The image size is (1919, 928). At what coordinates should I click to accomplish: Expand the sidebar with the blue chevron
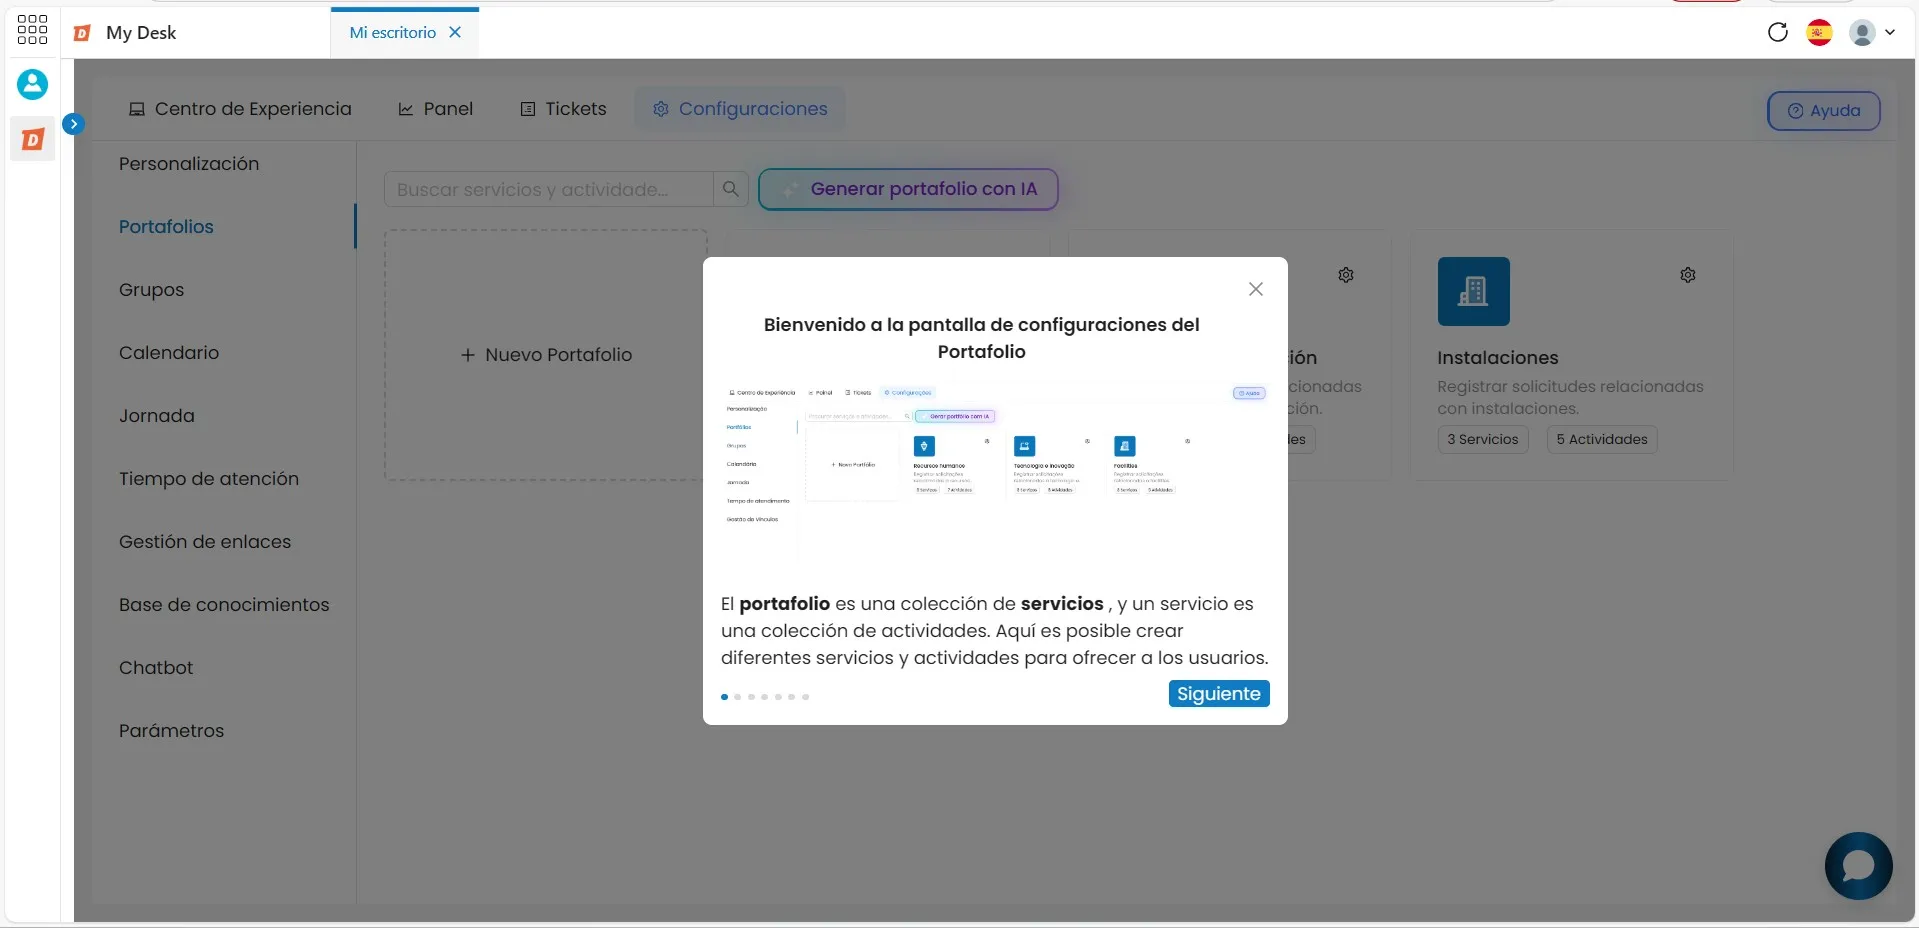[73, 124]
